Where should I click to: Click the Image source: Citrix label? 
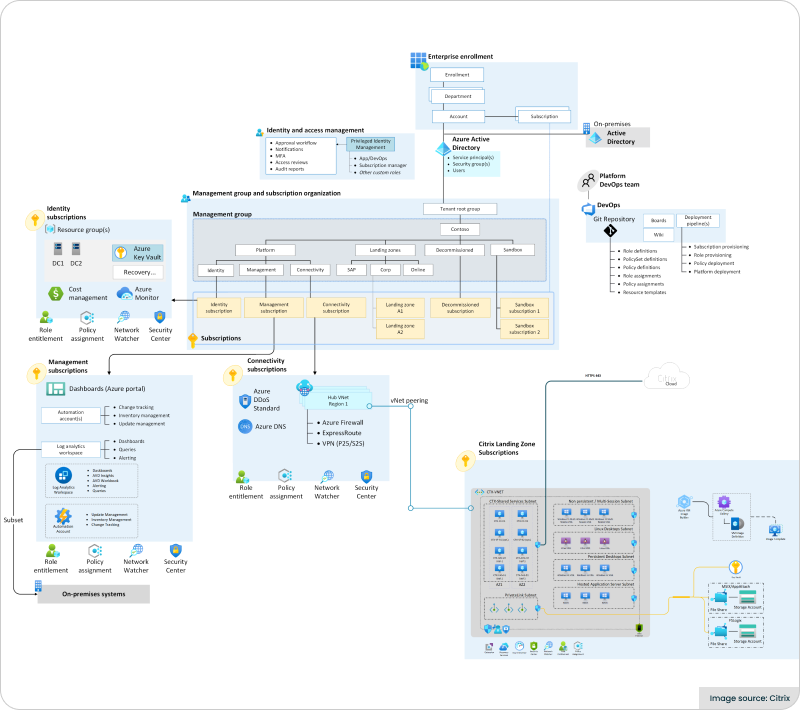point(749,698)
